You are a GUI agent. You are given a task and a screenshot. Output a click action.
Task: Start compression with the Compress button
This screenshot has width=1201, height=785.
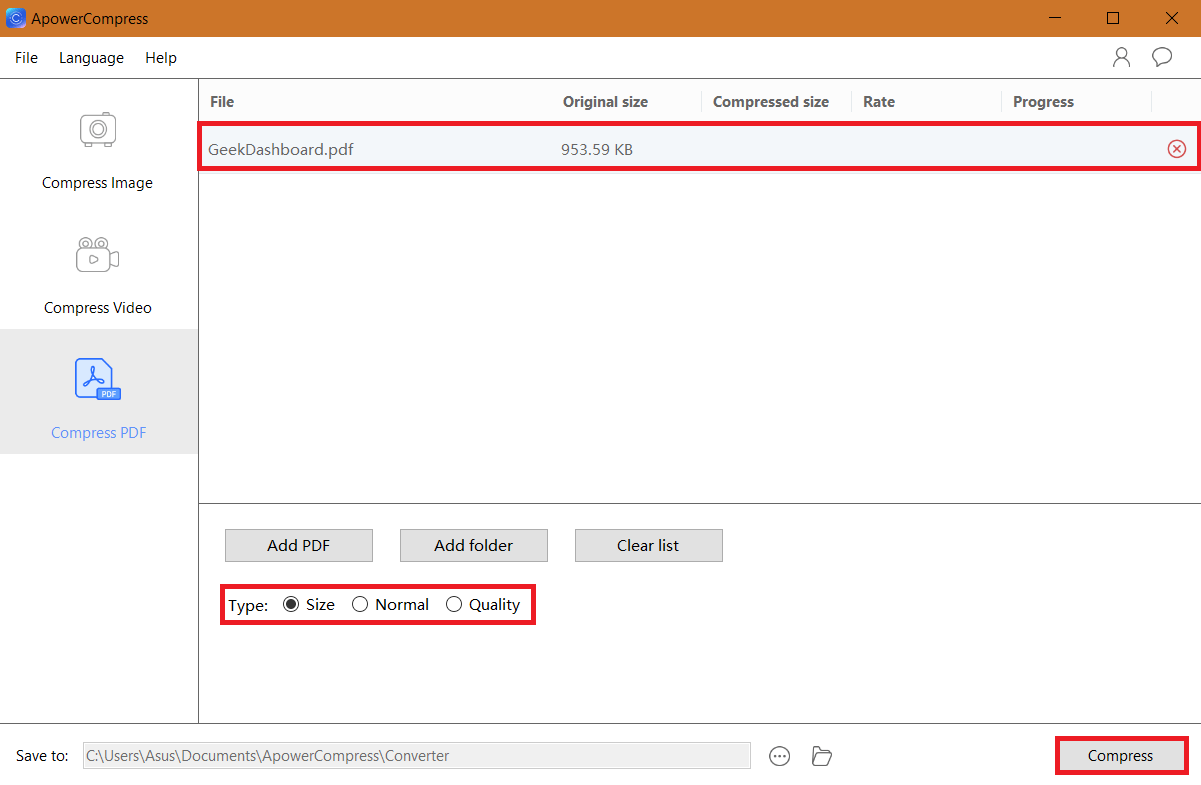coord(1121,755)
